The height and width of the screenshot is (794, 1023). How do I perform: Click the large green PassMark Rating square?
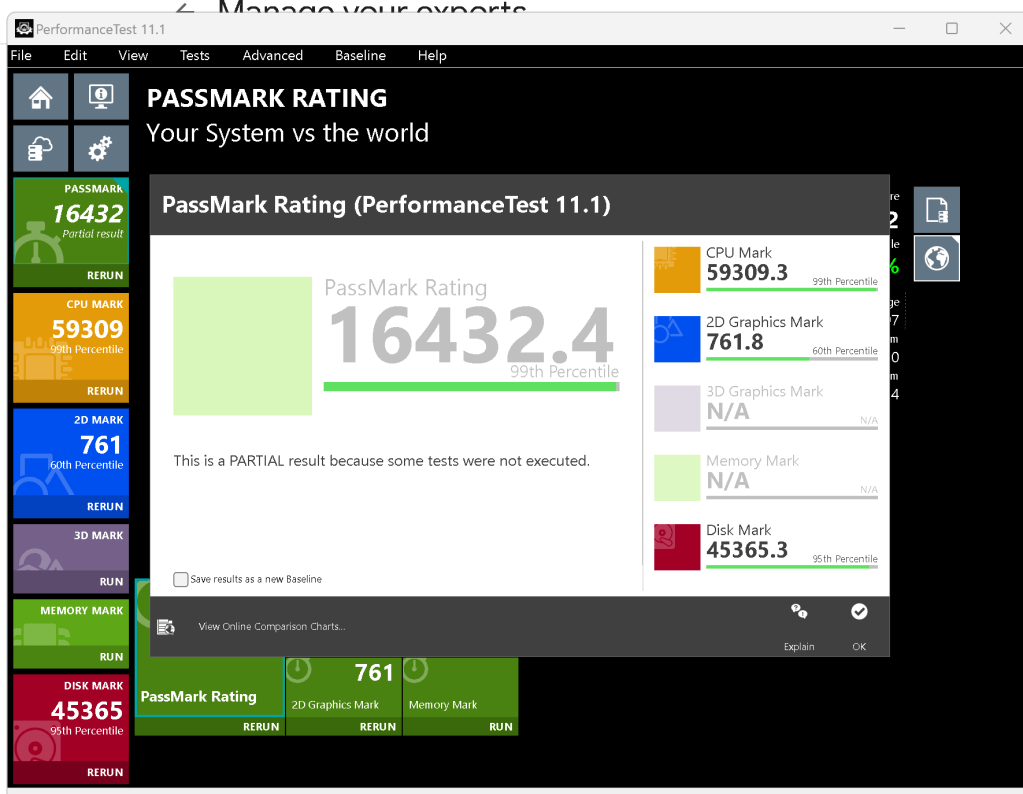(x=243, y=346)
